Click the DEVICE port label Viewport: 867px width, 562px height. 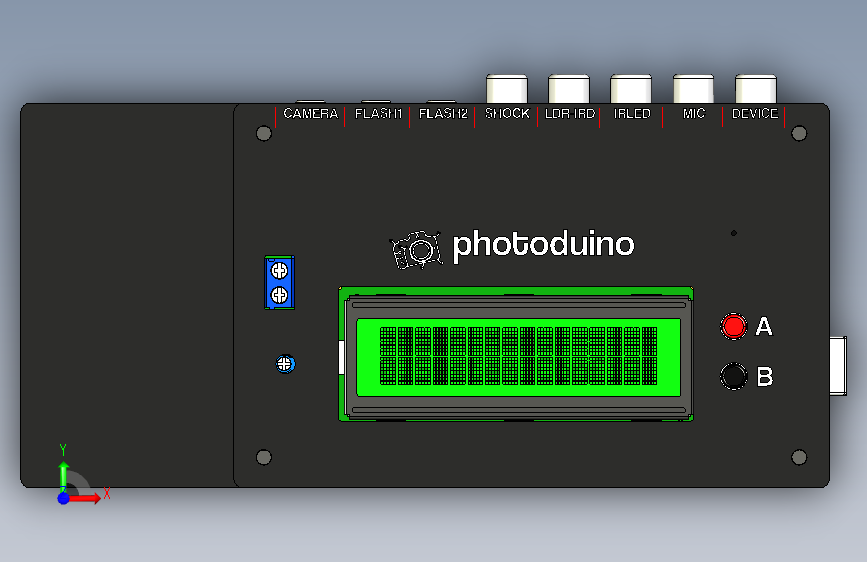[x=755, y=113]
